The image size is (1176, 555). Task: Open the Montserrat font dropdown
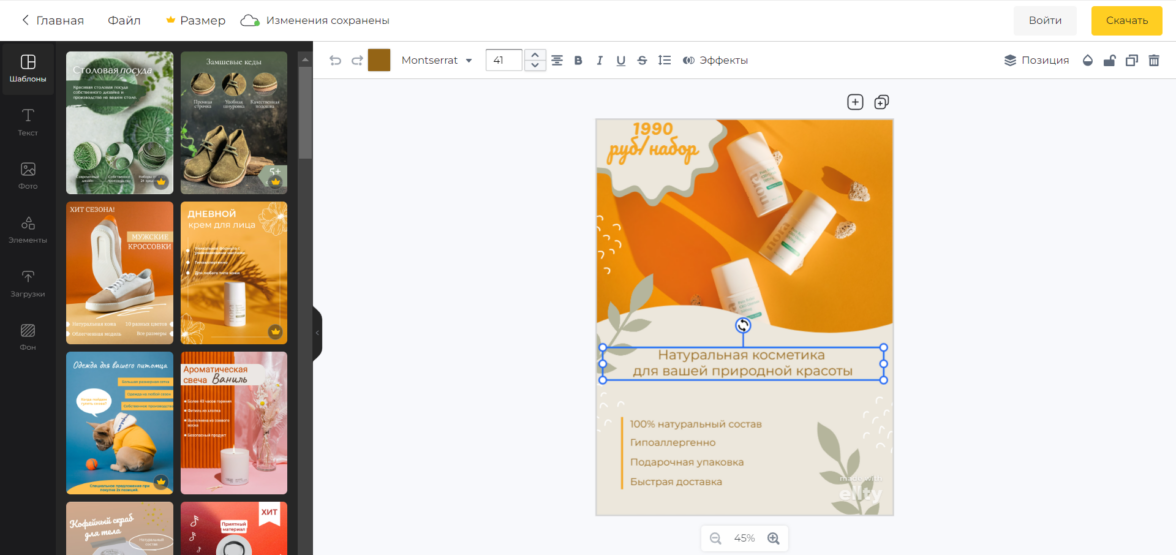click(437, 61)
